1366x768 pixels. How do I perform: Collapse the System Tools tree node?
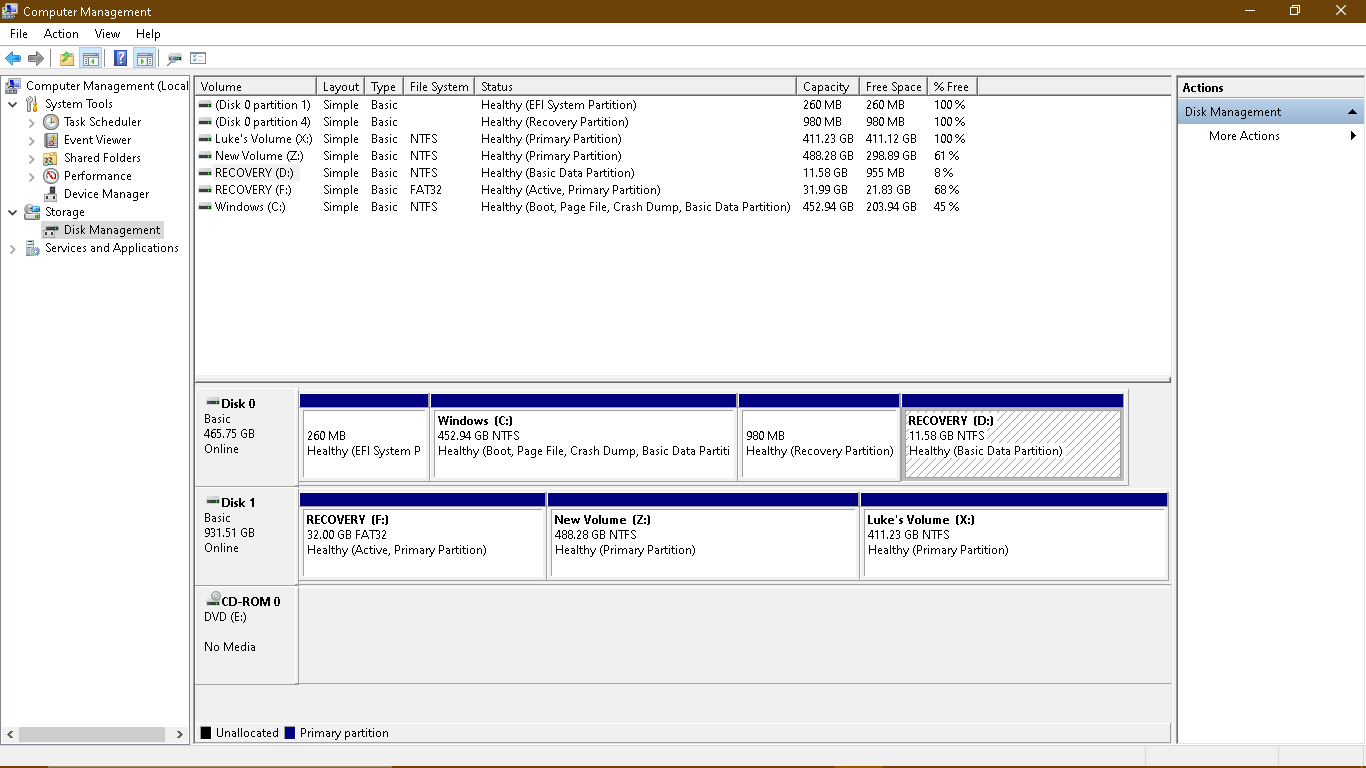[12, 104]
